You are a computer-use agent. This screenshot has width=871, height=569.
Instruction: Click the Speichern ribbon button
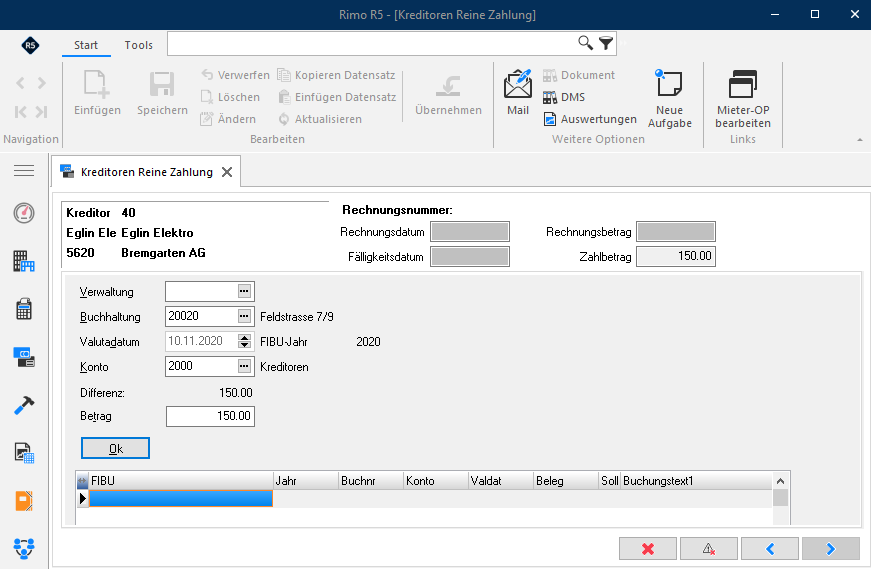pyautogui.click(x=162, y=93)
